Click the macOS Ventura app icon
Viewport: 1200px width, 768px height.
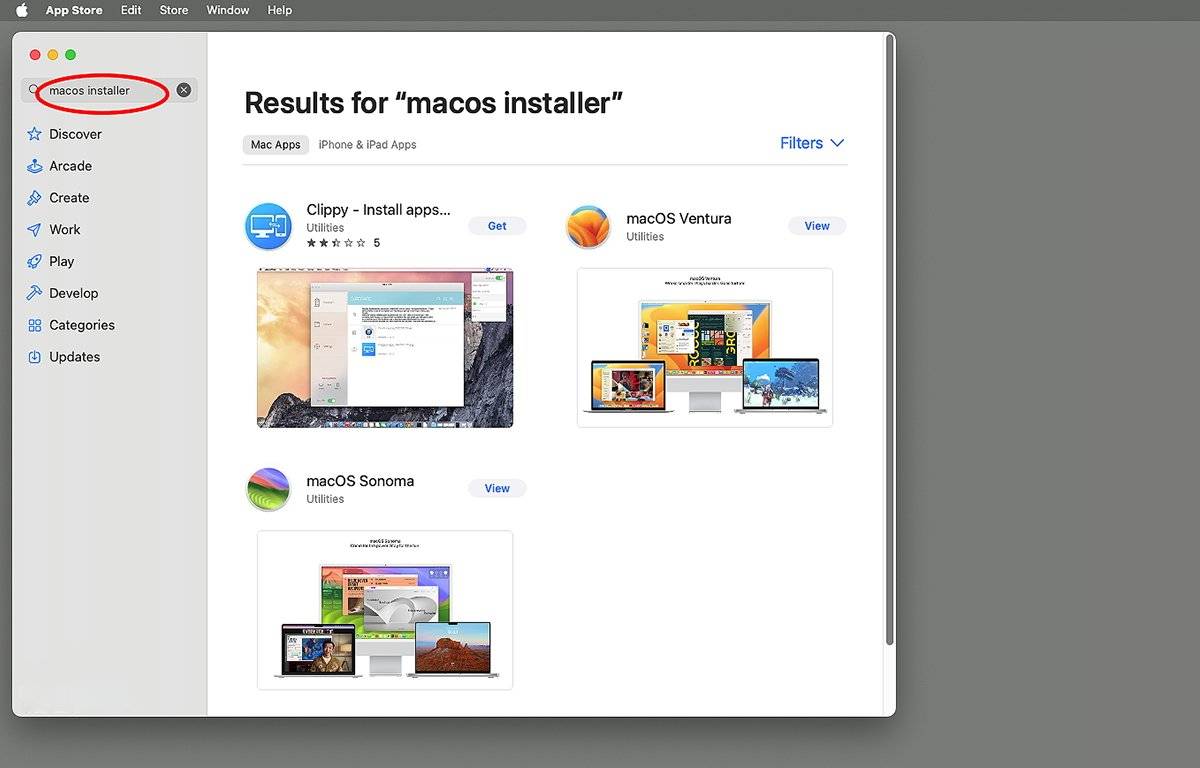click(588, 227)
